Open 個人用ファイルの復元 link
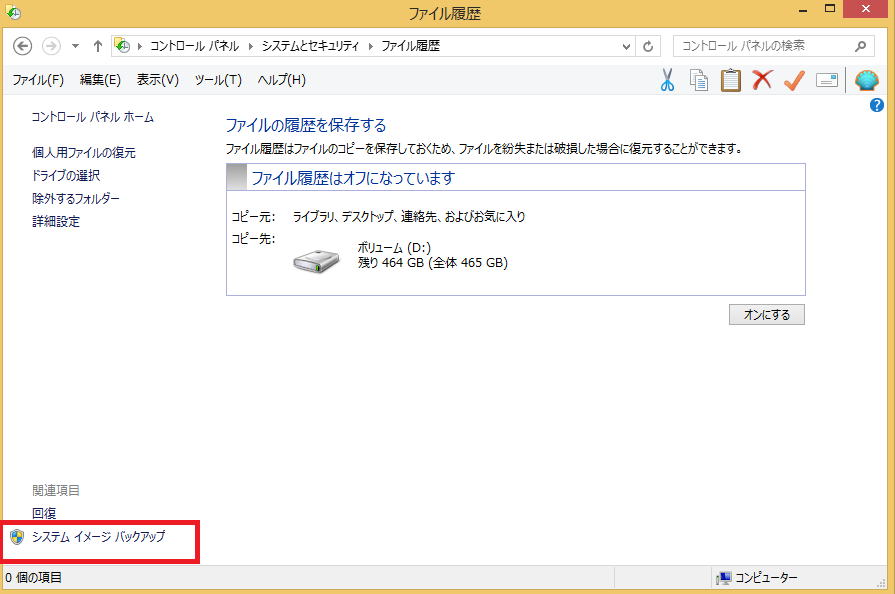The width and height of the screenshot is (895, 594). point(83,153)
